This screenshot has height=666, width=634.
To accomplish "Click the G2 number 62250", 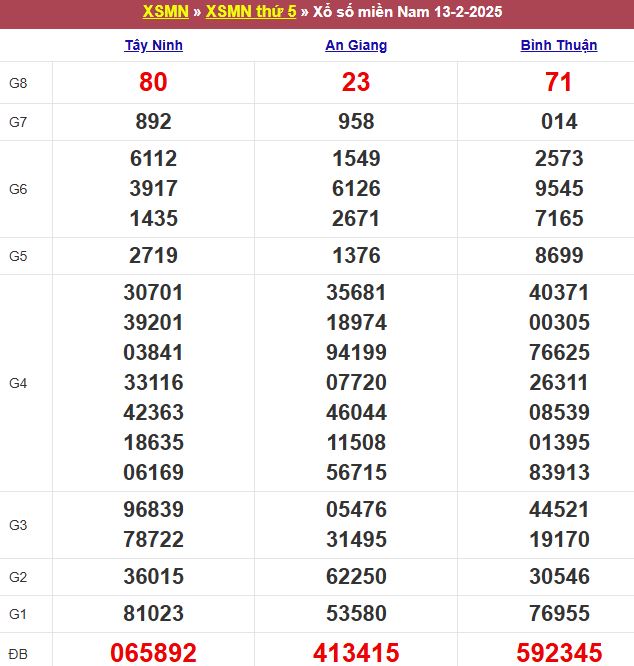I will pyautogui.click(x=356, y=576).
